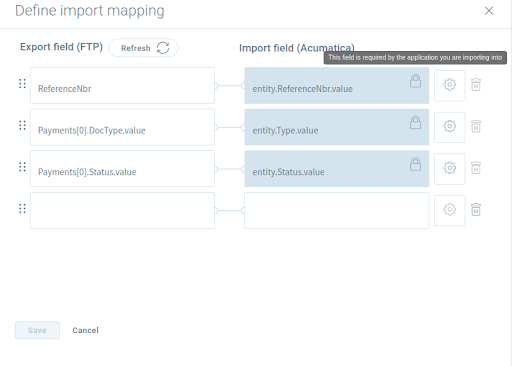
Task: Open settings gear for the empty mapping row
Action: coord(450,210)
